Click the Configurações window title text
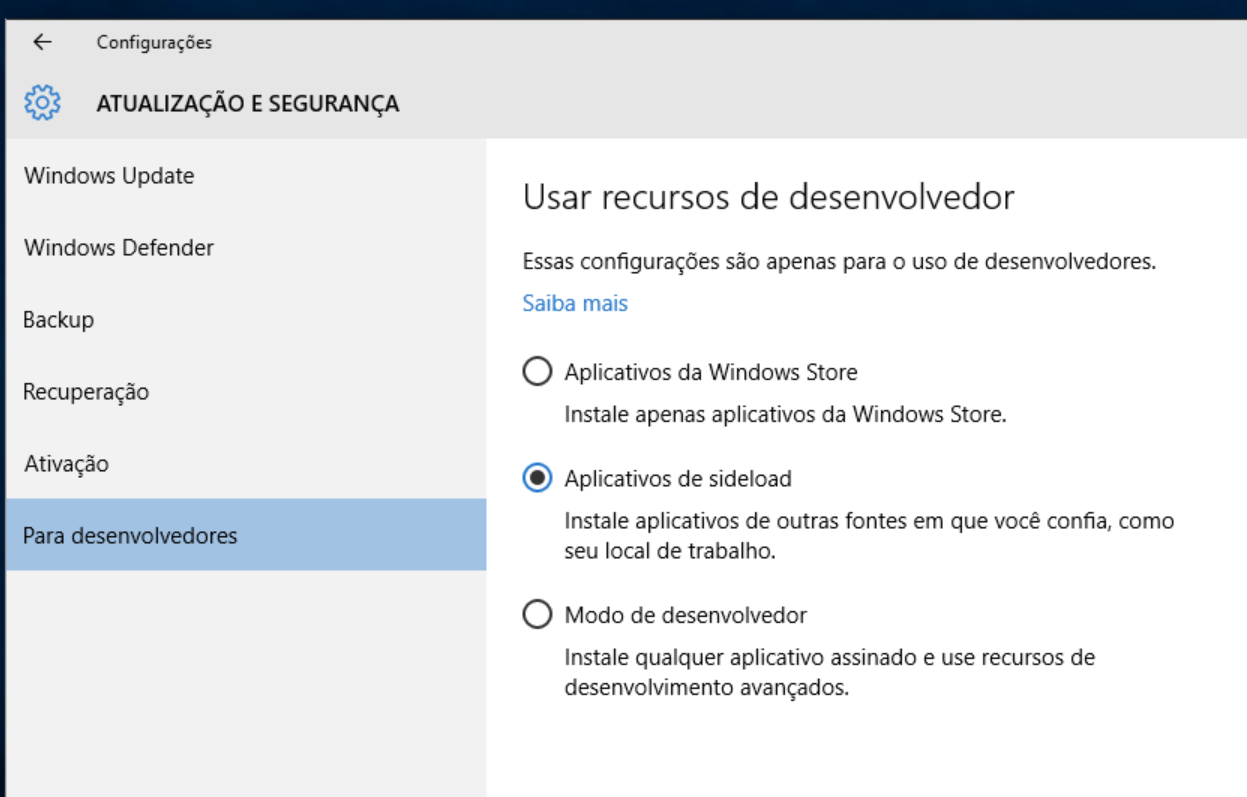The image size is (1247, 797). point(154,42)
